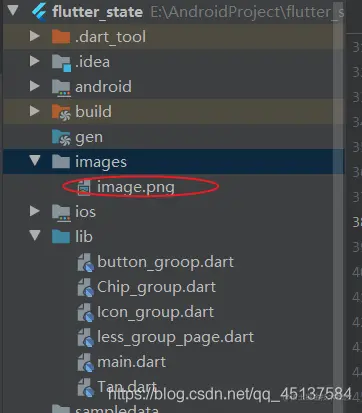This screenshot has height=413, width=362.
Task: Select the gen folder label
Action: [89, 138]
